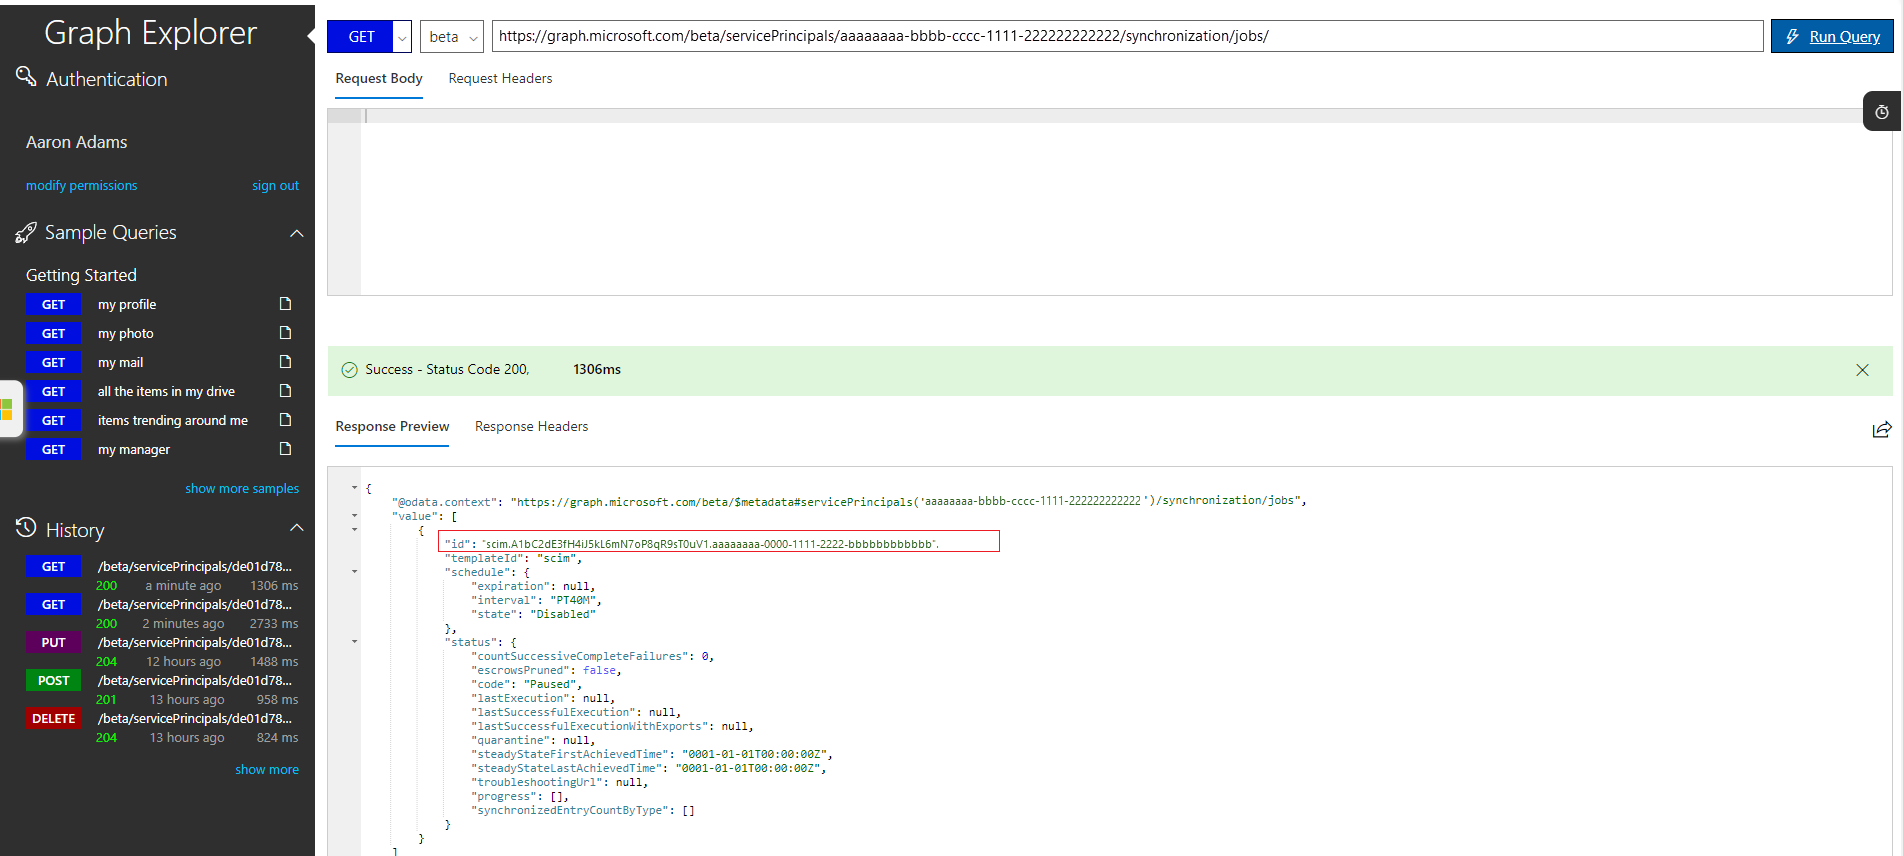Viewport: 1903px width, 856px height.
Task: Click show more samples link
Action: 242,489
